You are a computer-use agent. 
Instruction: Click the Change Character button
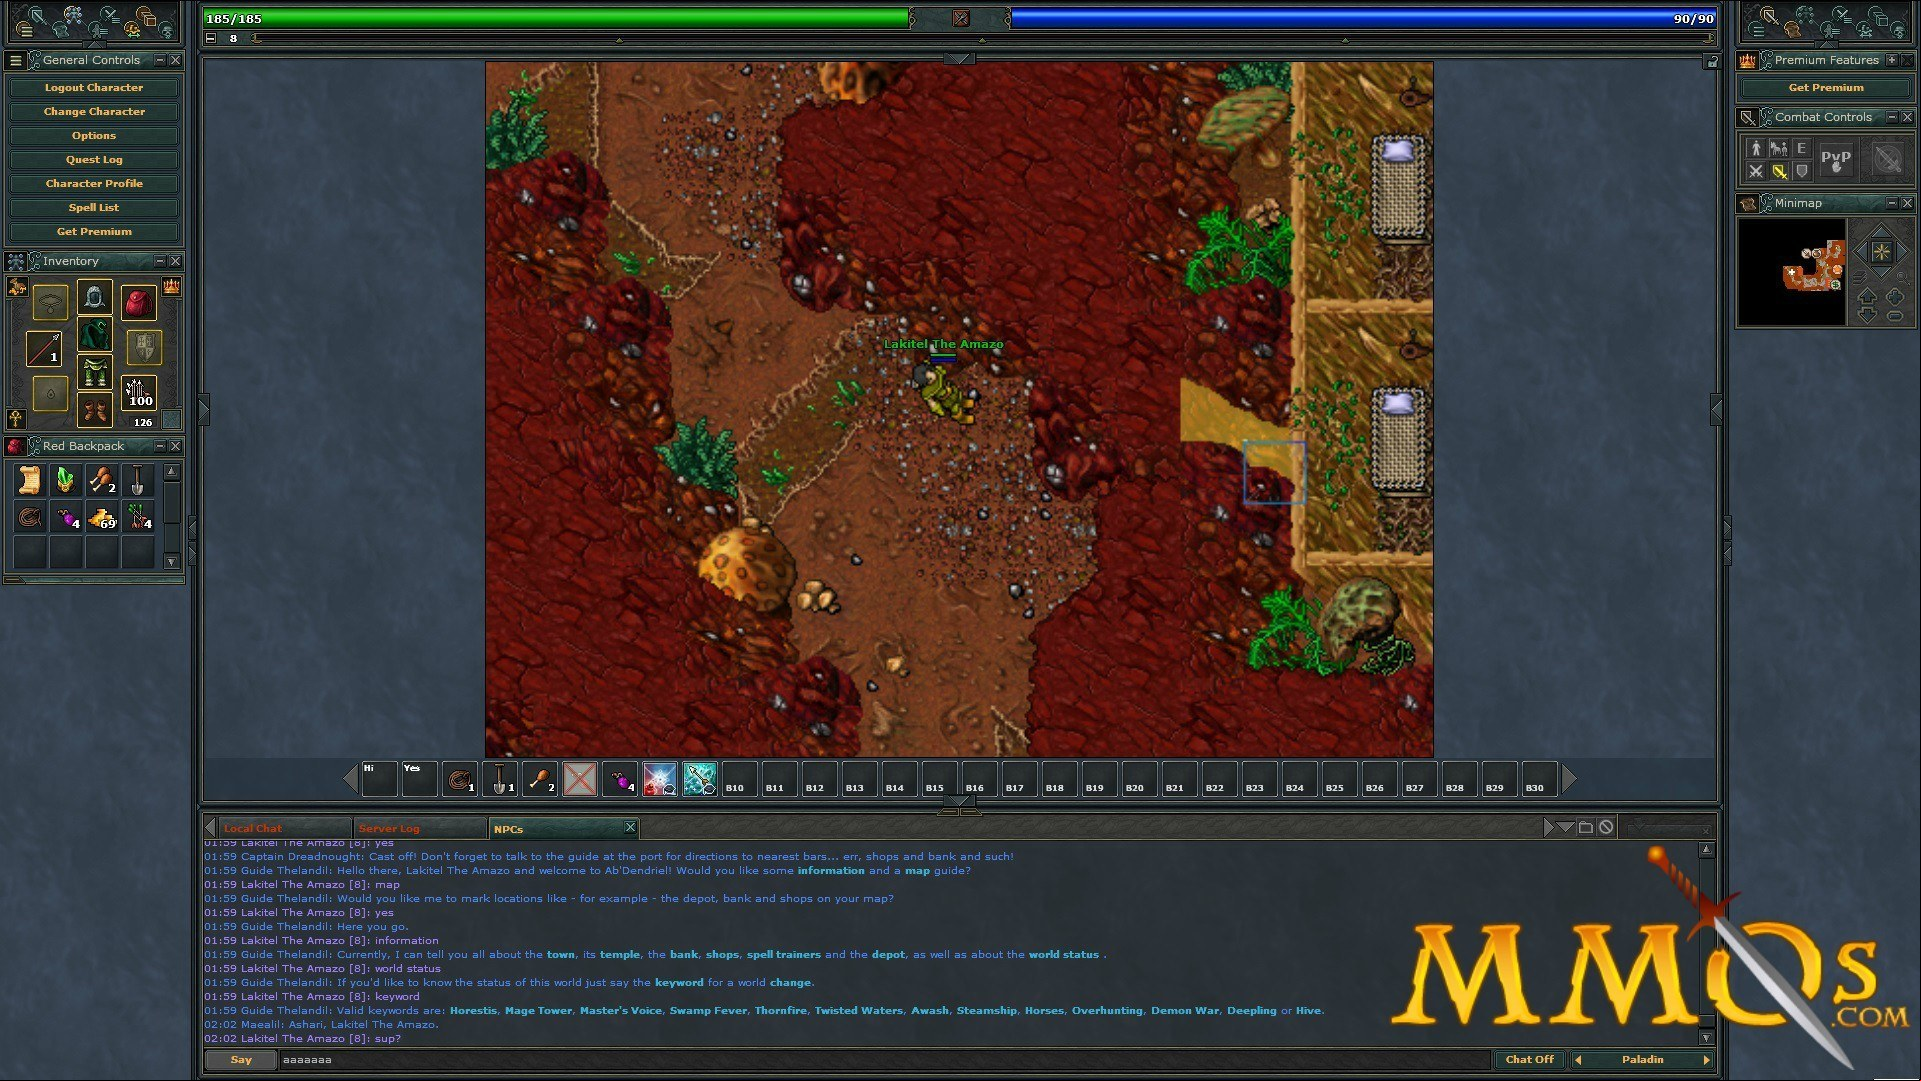[94, 112]
